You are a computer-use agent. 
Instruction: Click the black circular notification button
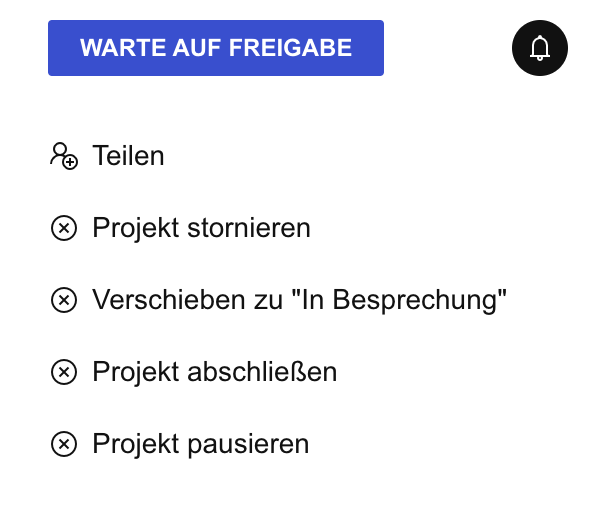pyautogui.click(x=540, y=48)
